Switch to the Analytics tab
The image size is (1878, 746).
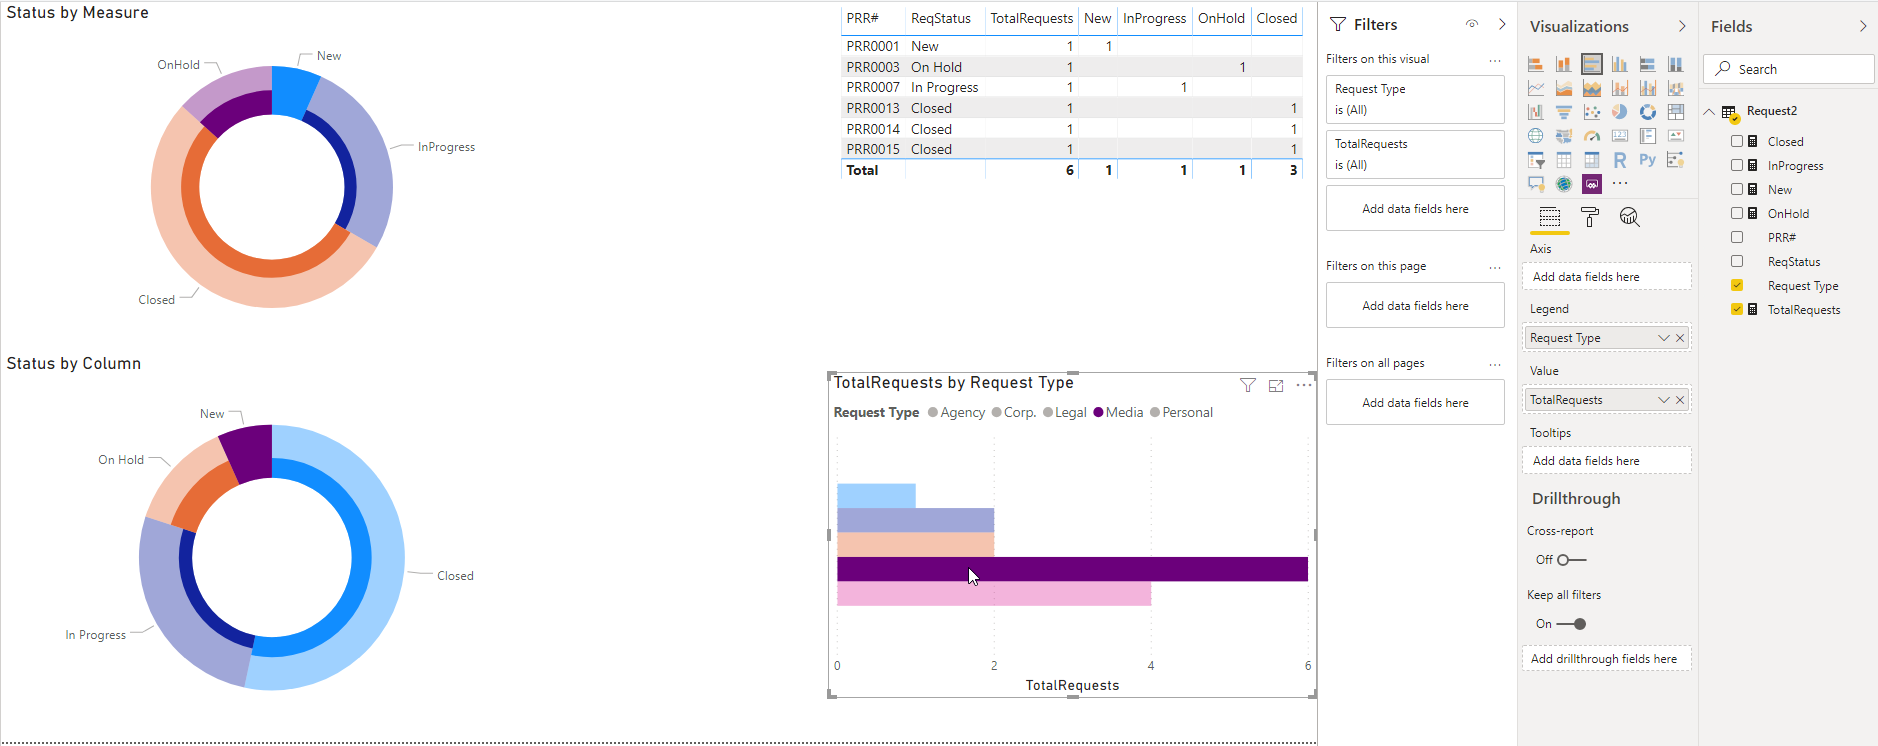pos(1630,217)
